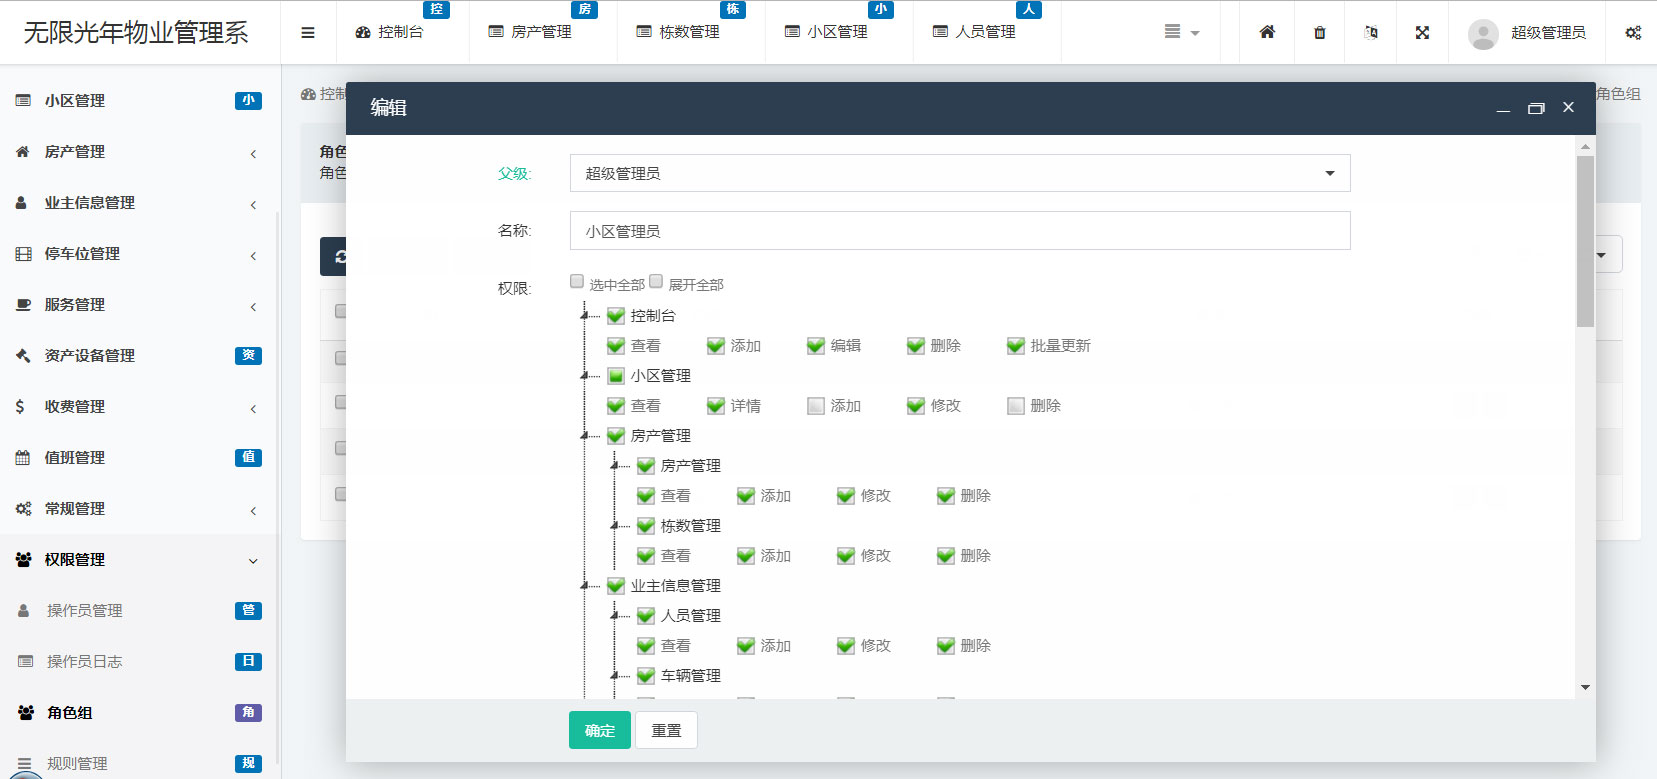Click the fullscreen expand icon
The height and width of the screenshot is (779, 1657).
pos(1422,32)
